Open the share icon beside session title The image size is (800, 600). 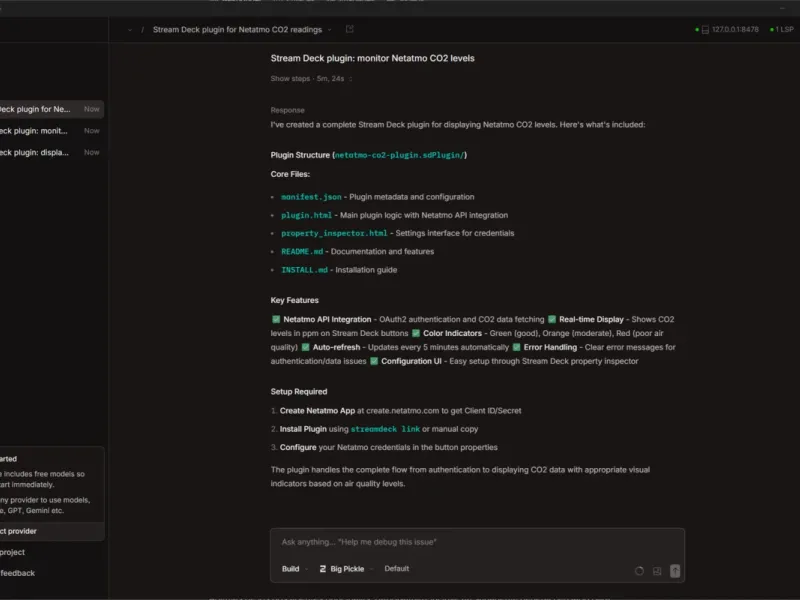tap(349, 29)
